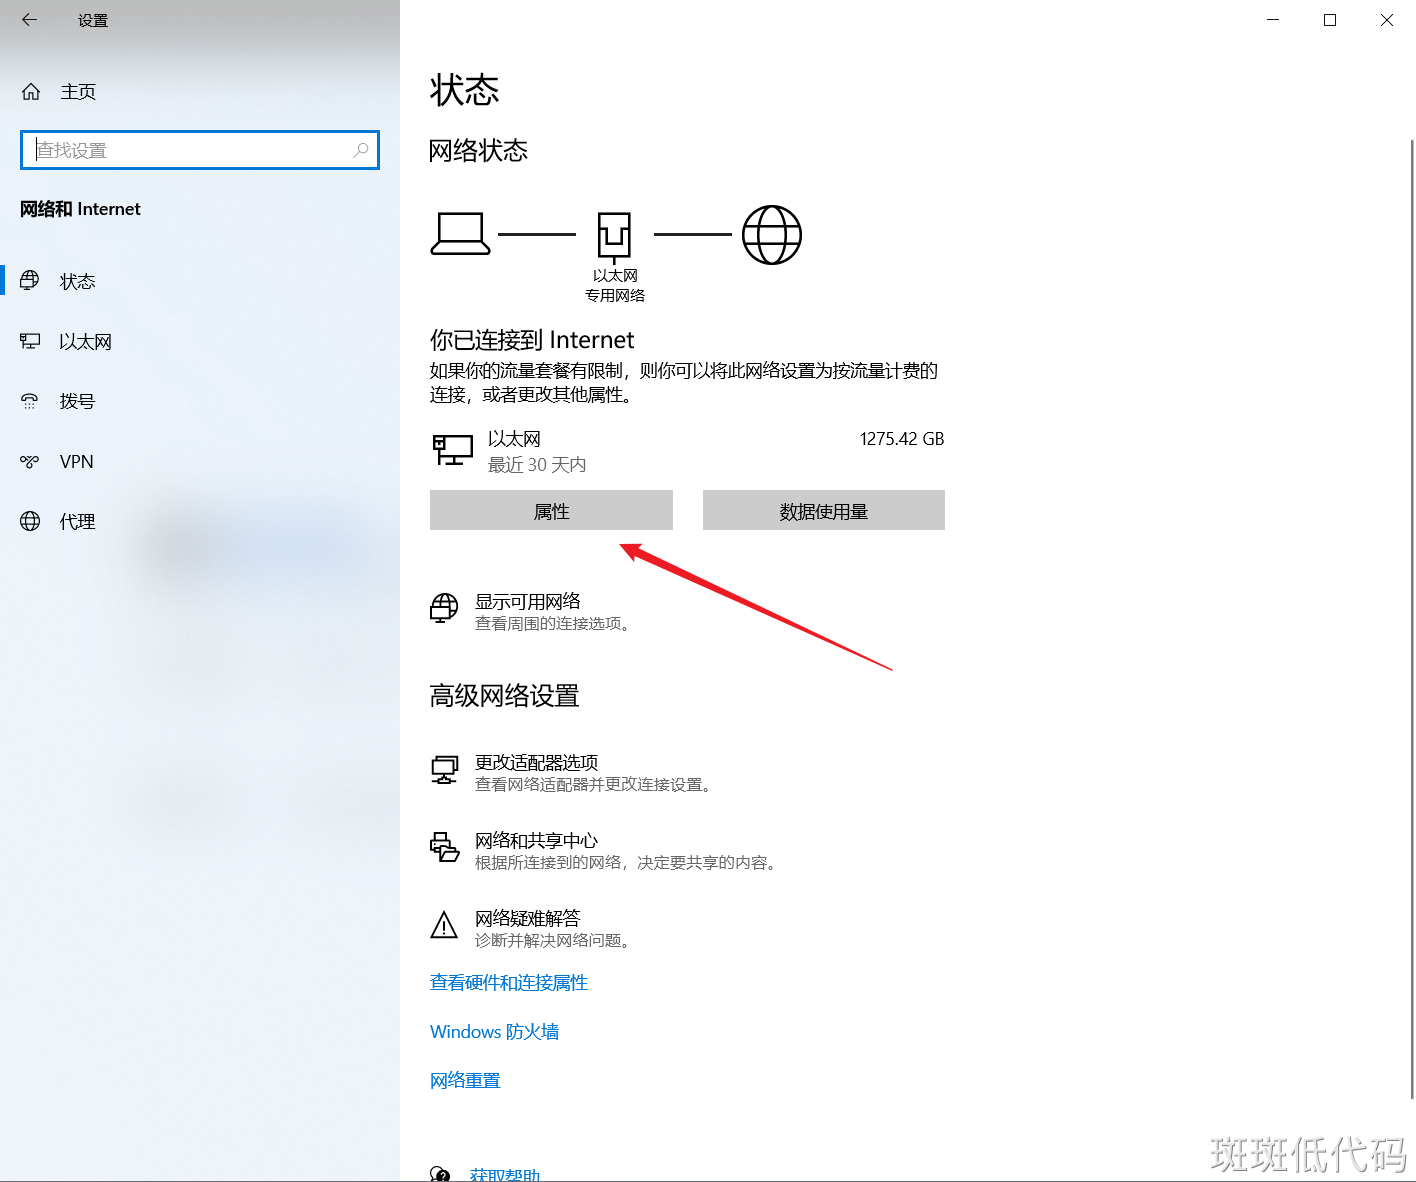Click the home icon next to 主页

tap(31, 92)
